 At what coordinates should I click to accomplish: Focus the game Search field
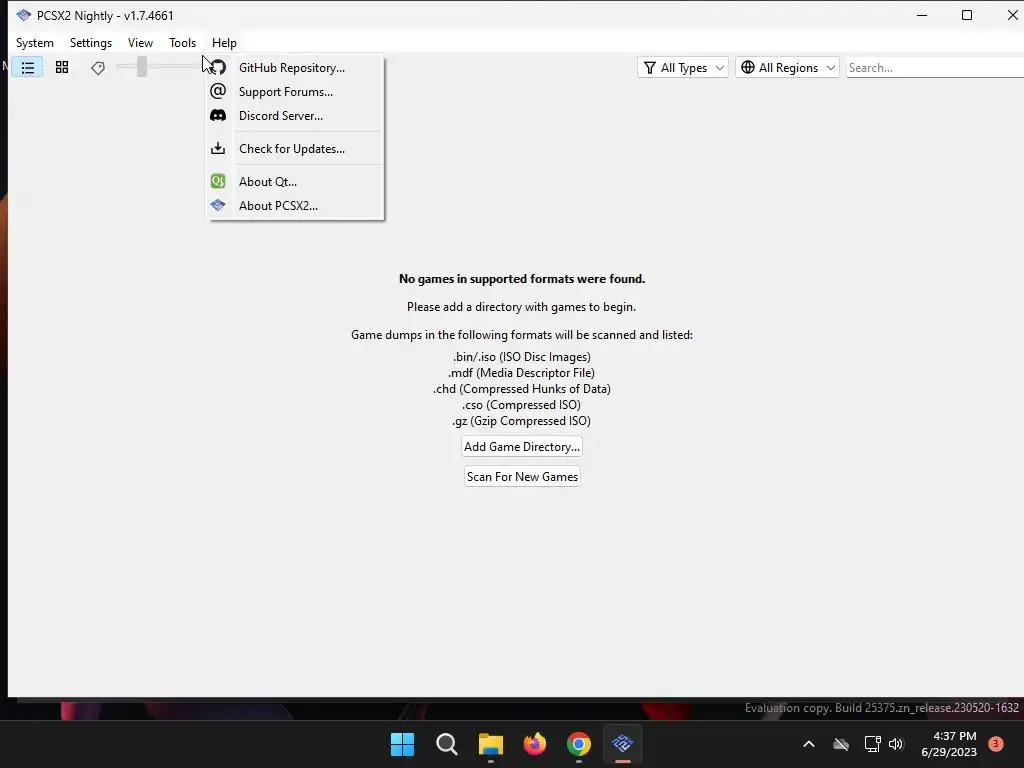click(935, 68)
